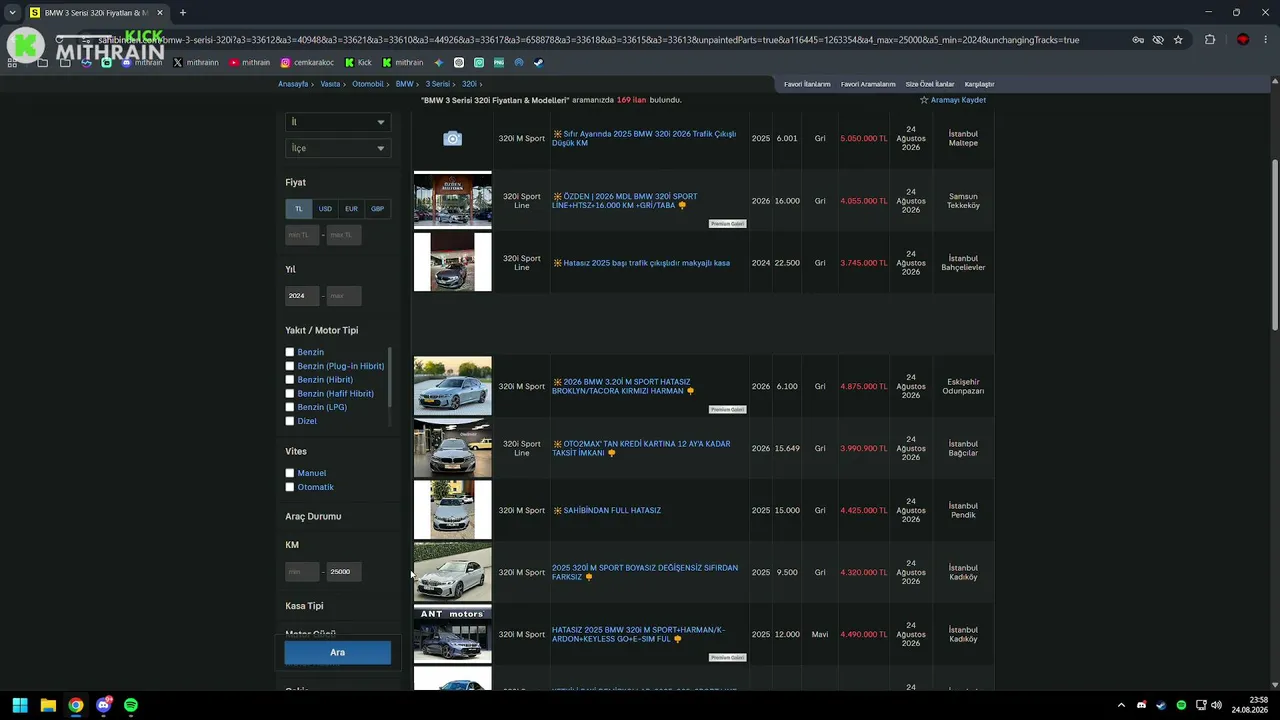Click the minimum KM input field
1280x720 pixels.
pos(302,572)
